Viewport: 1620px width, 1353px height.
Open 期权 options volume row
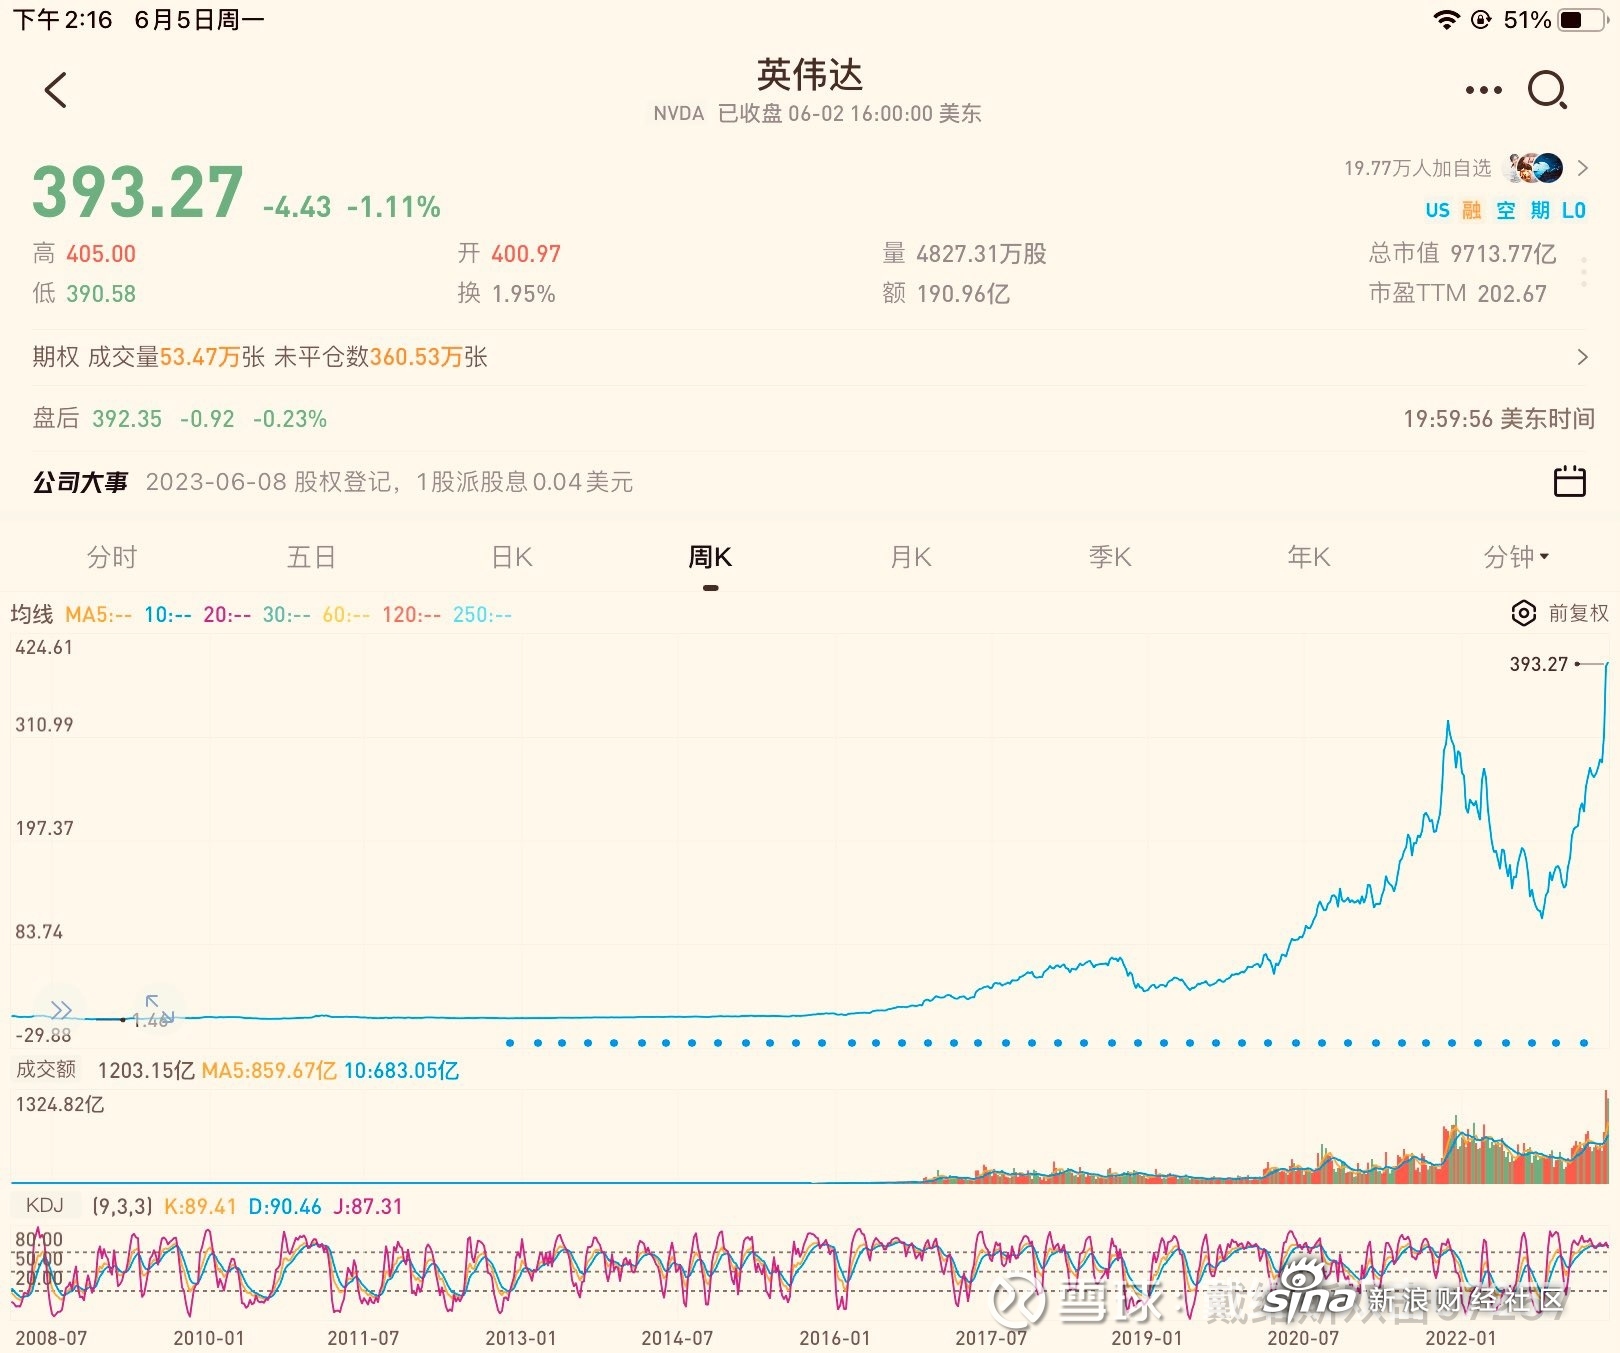coord(809,357)
